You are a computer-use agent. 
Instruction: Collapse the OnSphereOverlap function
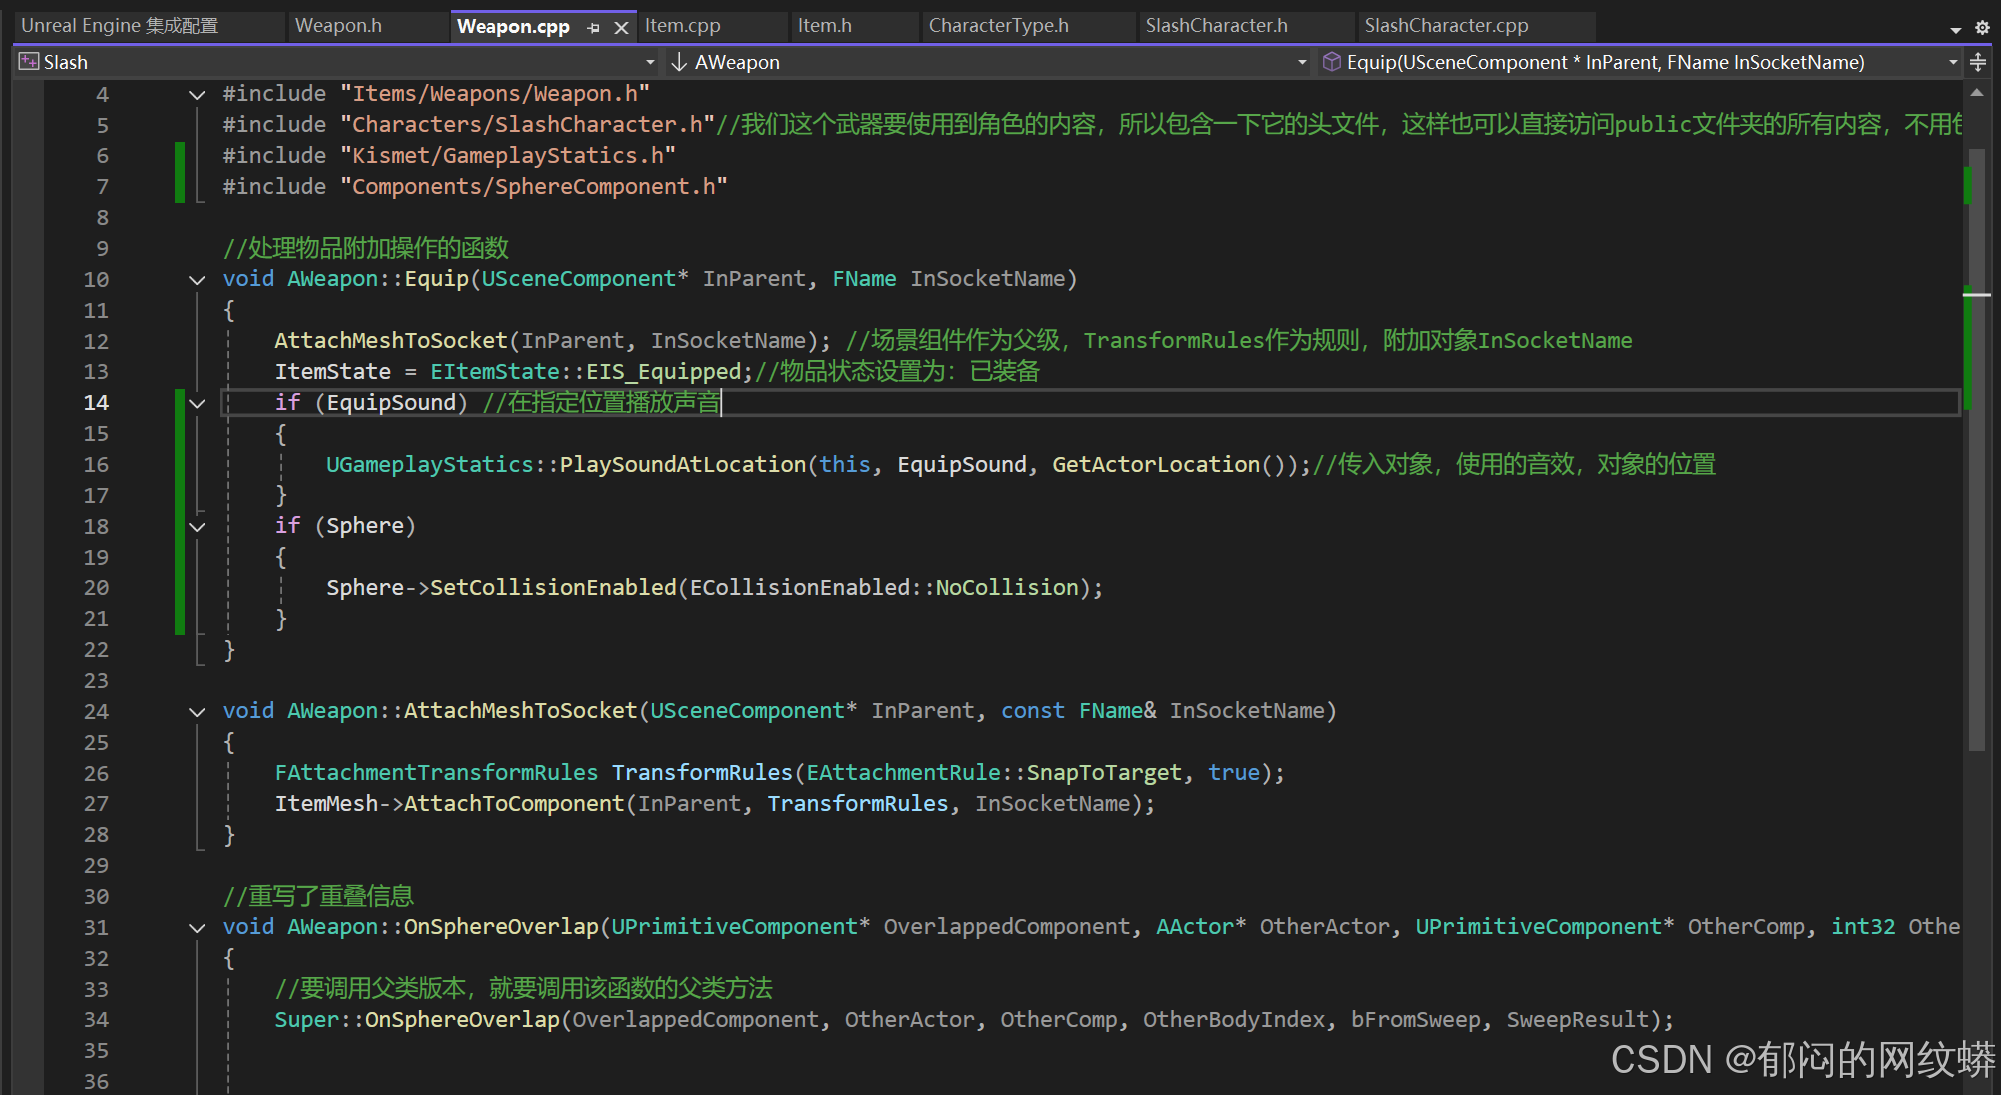(197, 928)
